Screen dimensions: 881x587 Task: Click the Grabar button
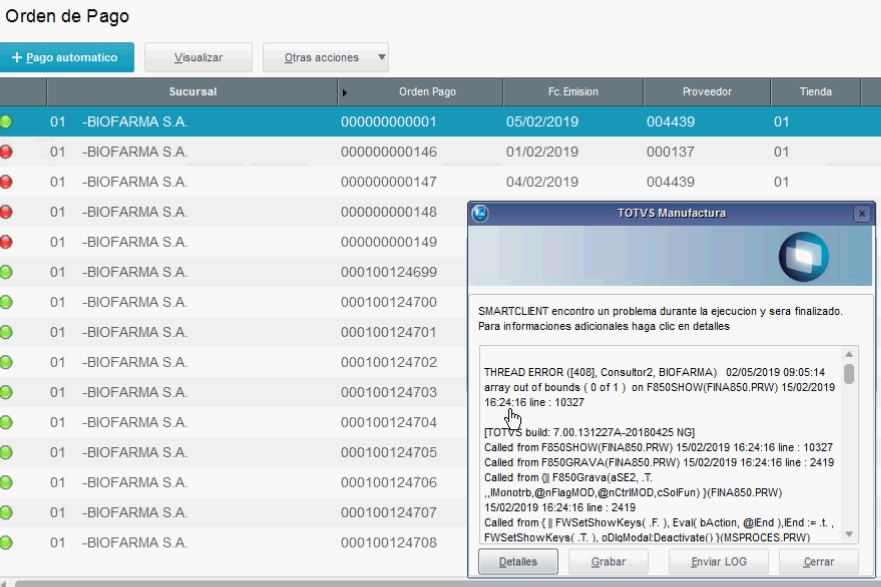click(x=608, y=562)
